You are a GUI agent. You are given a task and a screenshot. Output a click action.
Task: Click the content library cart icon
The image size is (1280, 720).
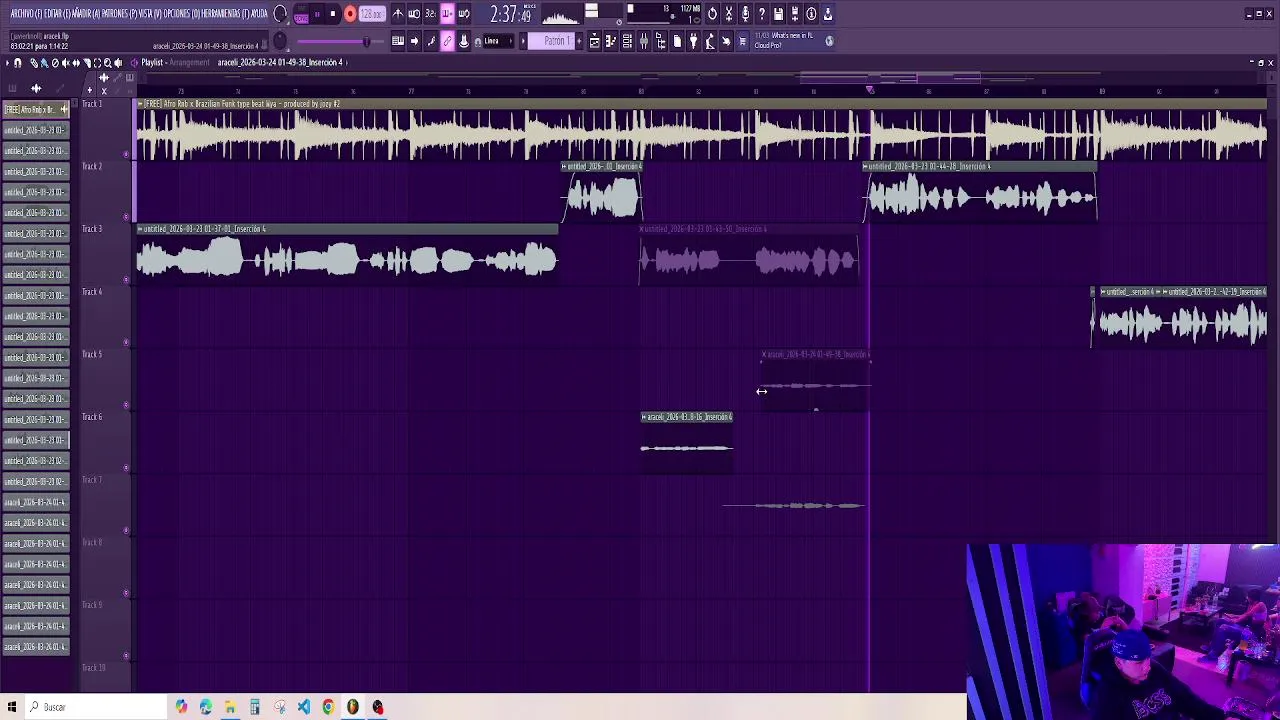coord(742,41)
